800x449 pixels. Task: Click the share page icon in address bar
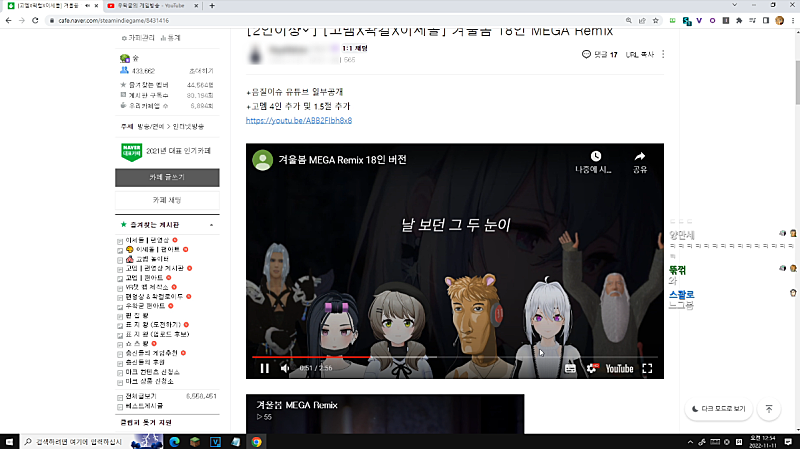tap(642, 20)
